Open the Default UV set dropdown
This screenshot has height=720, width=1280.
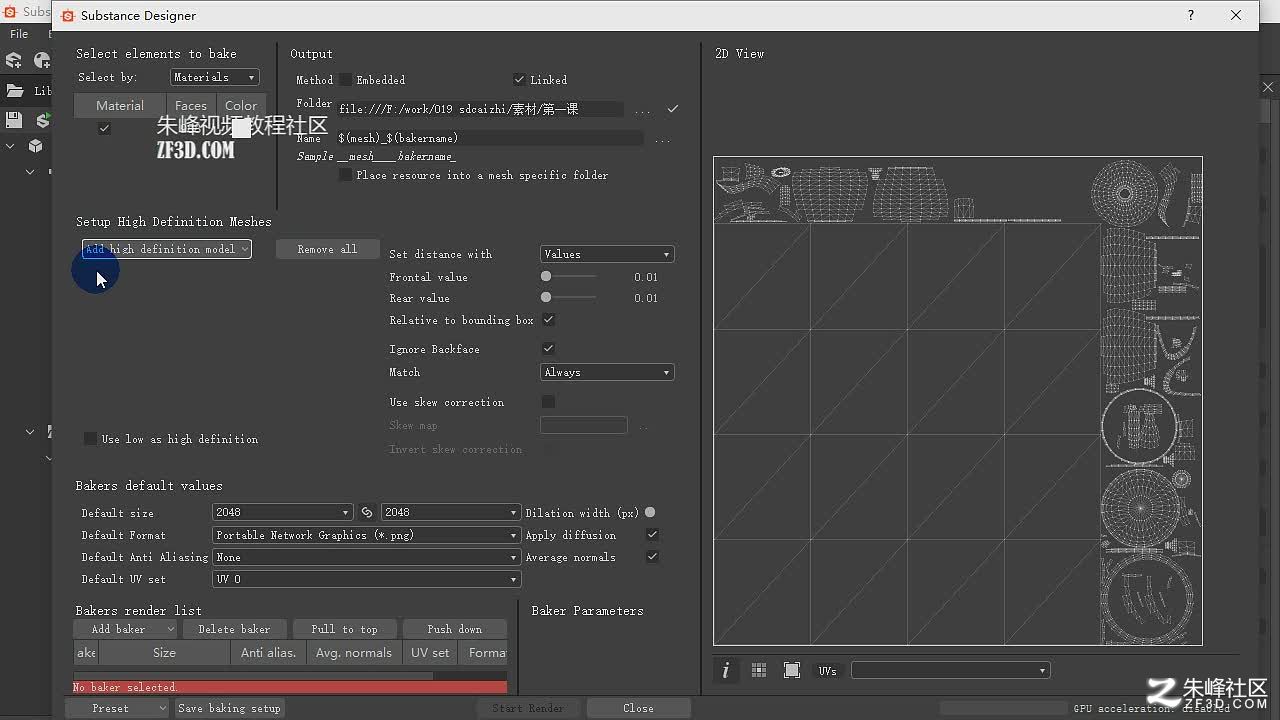point(366,579)
